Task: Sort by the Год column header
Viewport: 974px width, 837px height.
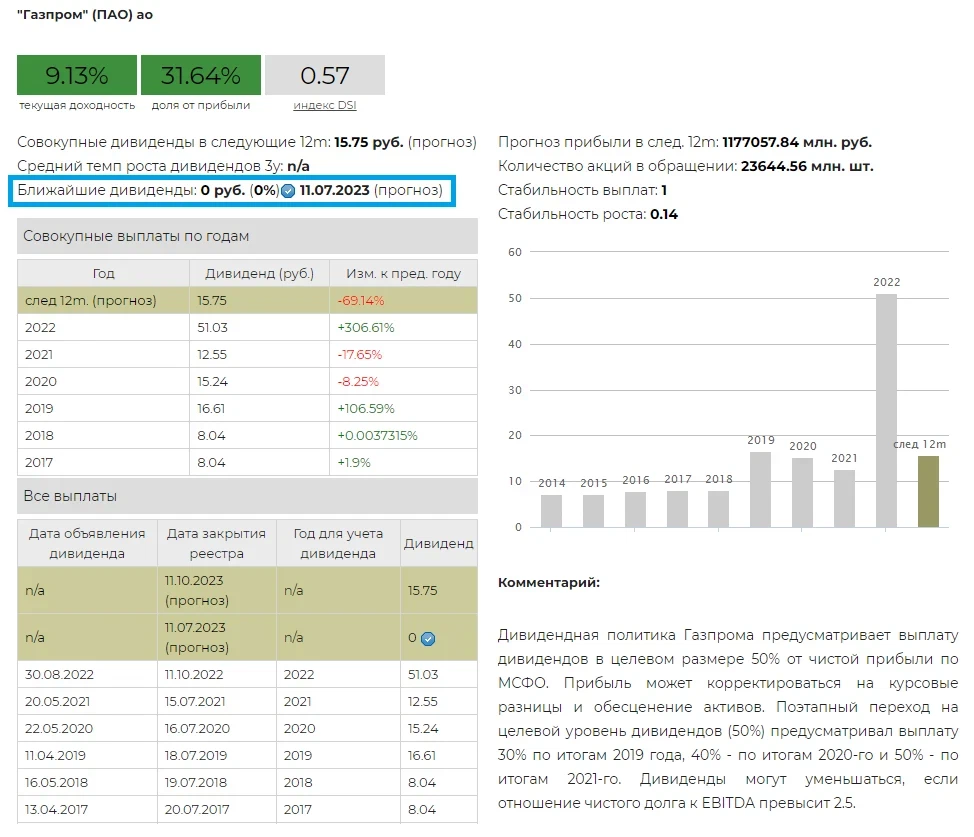Action: click(104, 273)
